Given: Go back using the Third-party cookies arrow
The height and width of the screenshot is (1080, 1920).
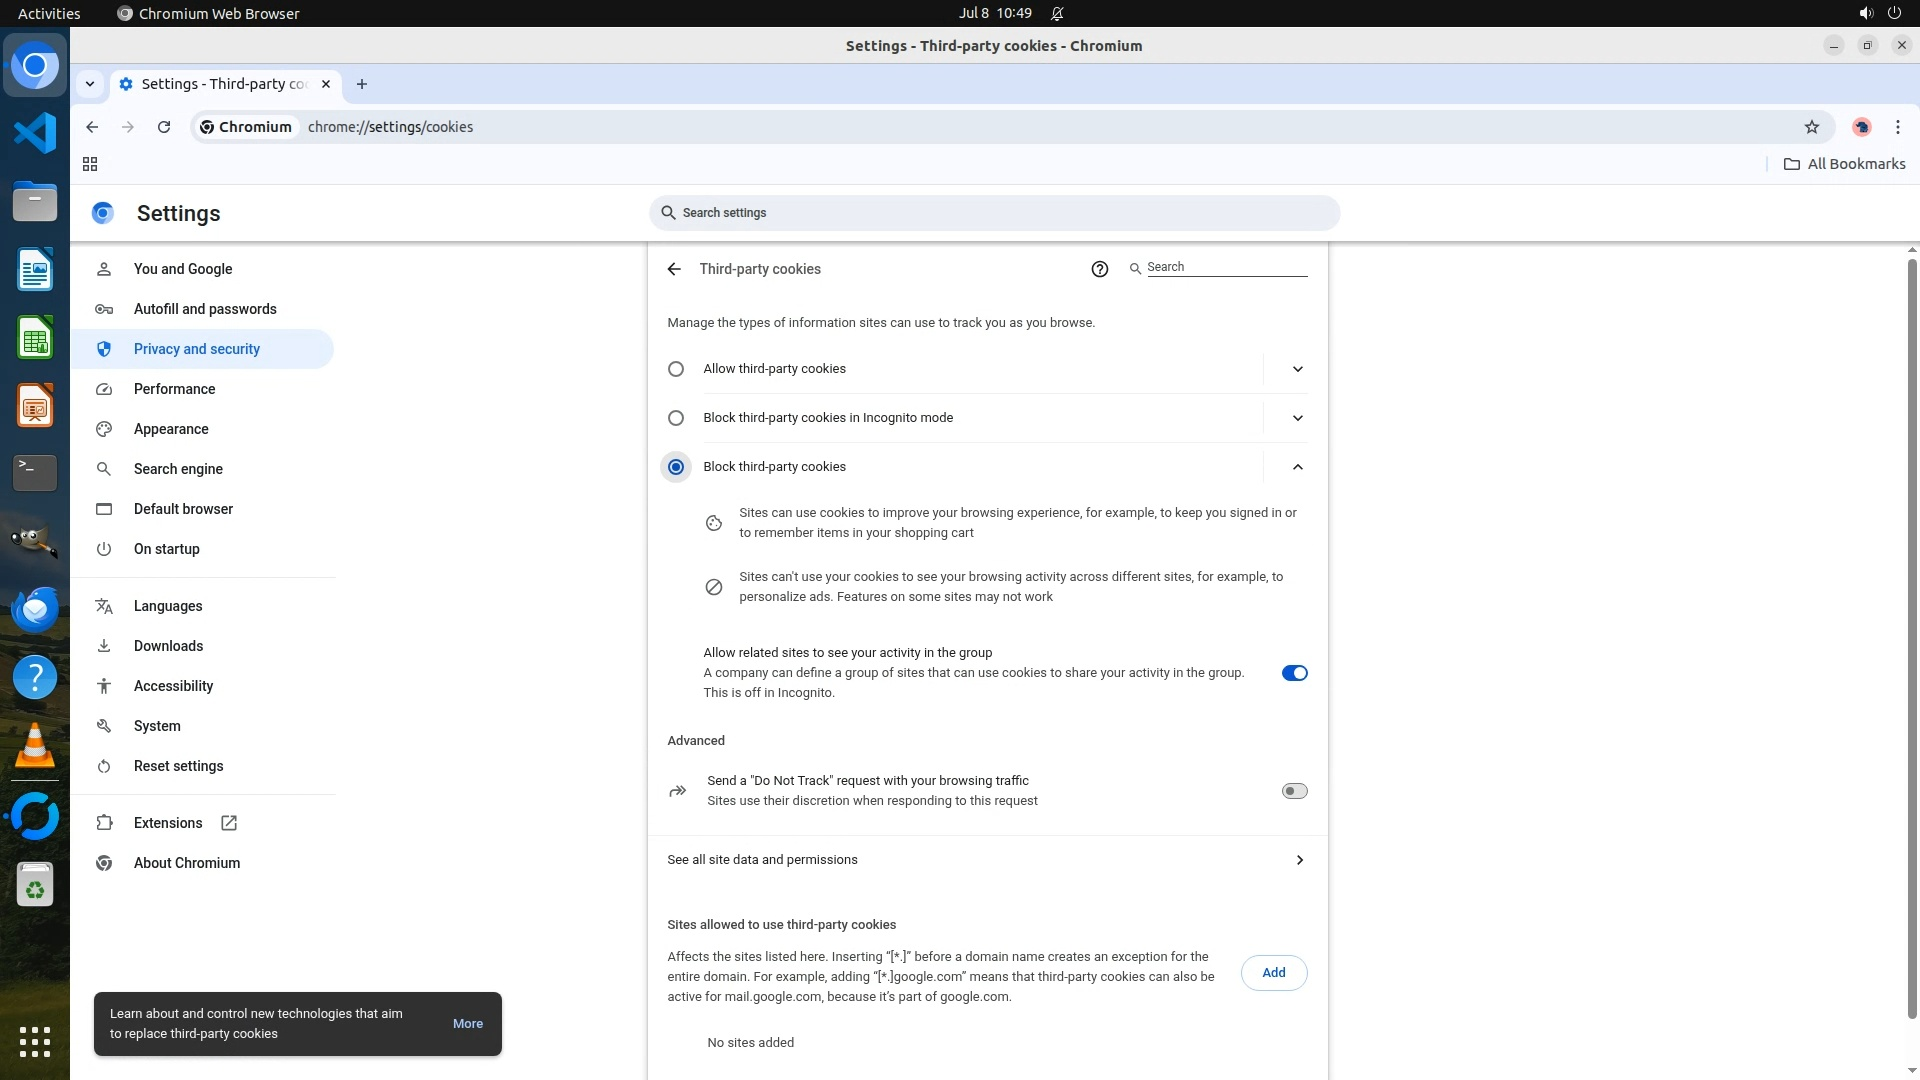Looking at the screenshot, I should pos(674,269).
